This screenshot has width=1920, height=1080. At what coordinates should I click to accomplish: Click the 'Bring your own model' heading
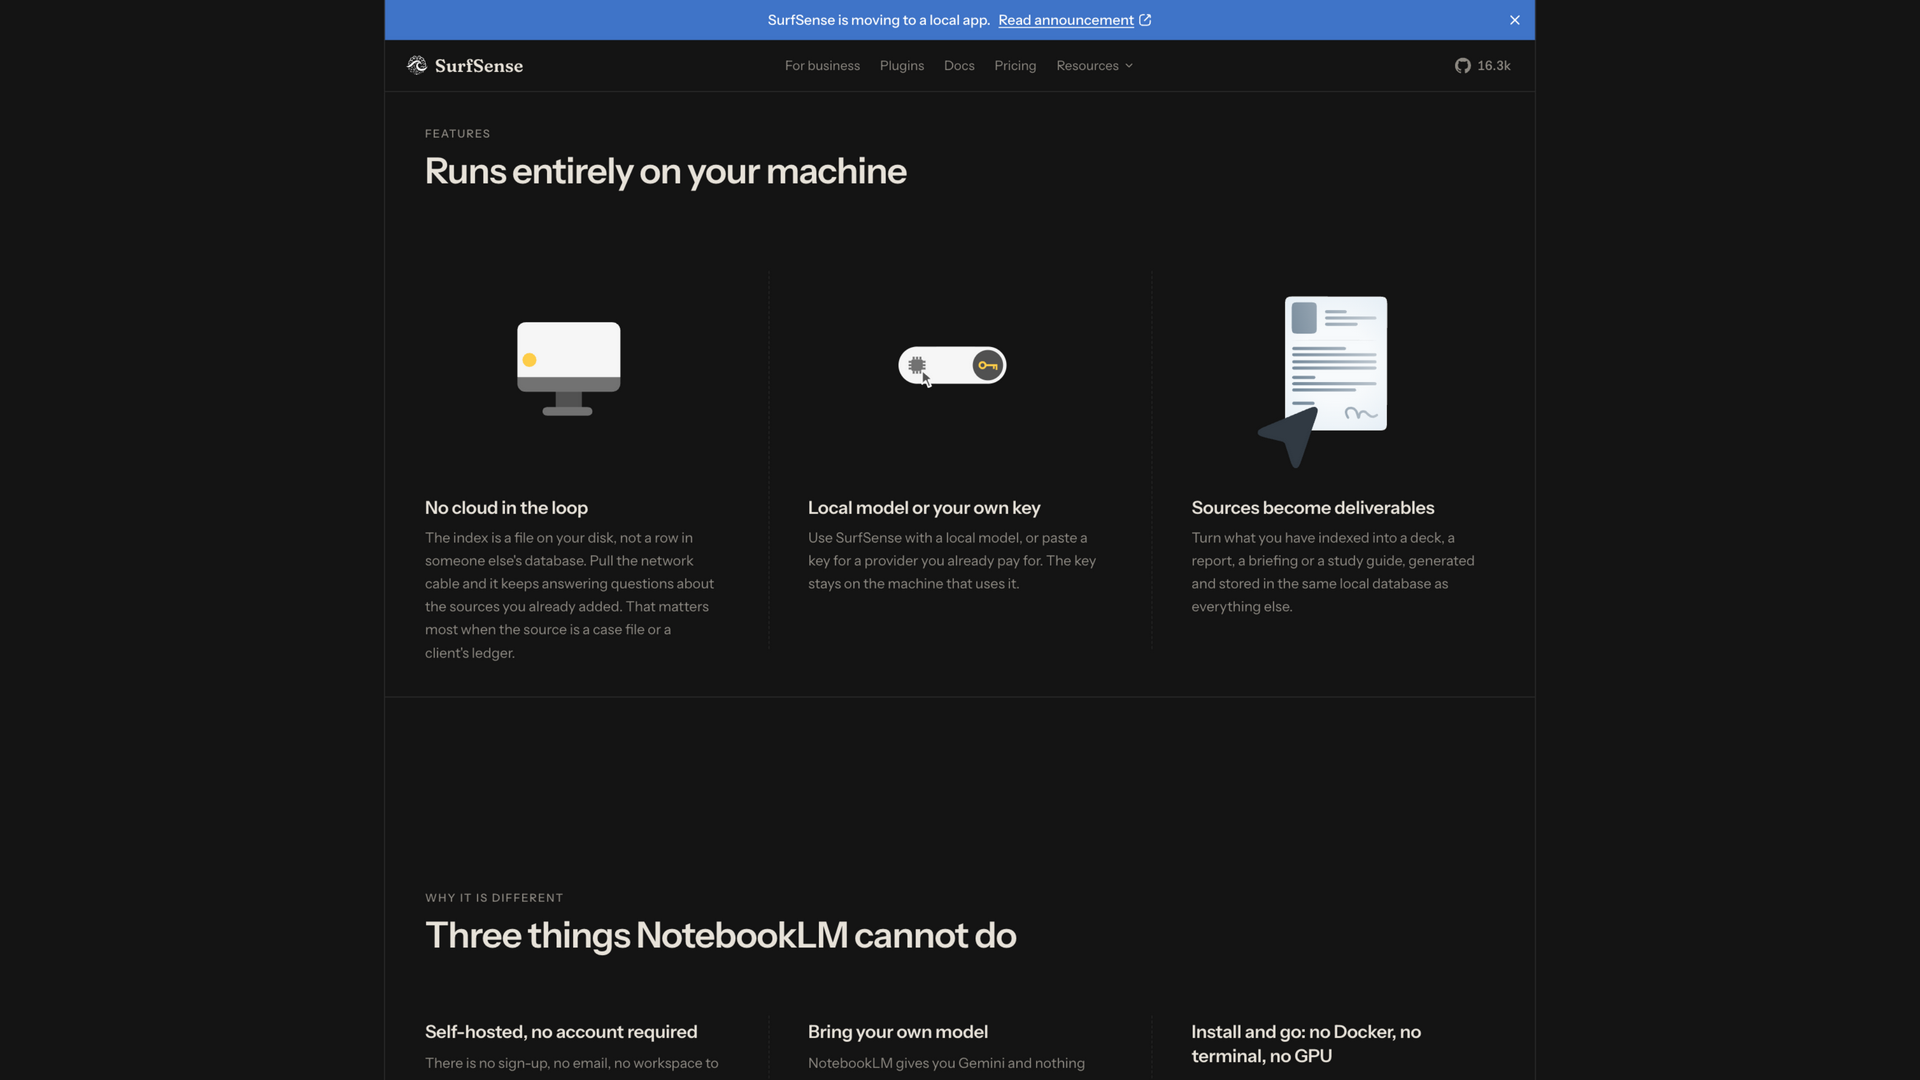897,1032
